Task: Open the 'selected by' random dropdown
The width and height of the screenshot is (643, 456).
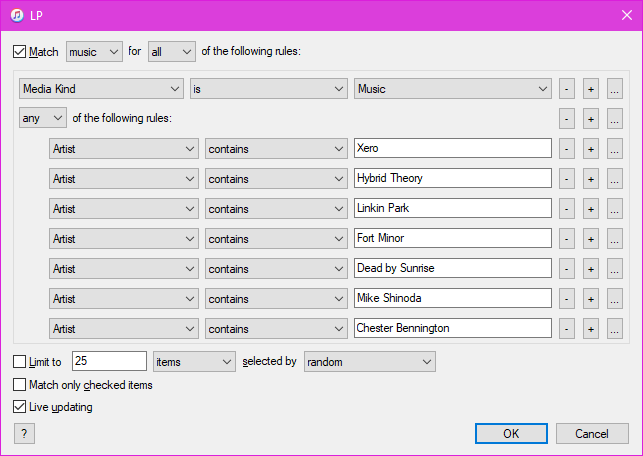Action: pos(370,362)
